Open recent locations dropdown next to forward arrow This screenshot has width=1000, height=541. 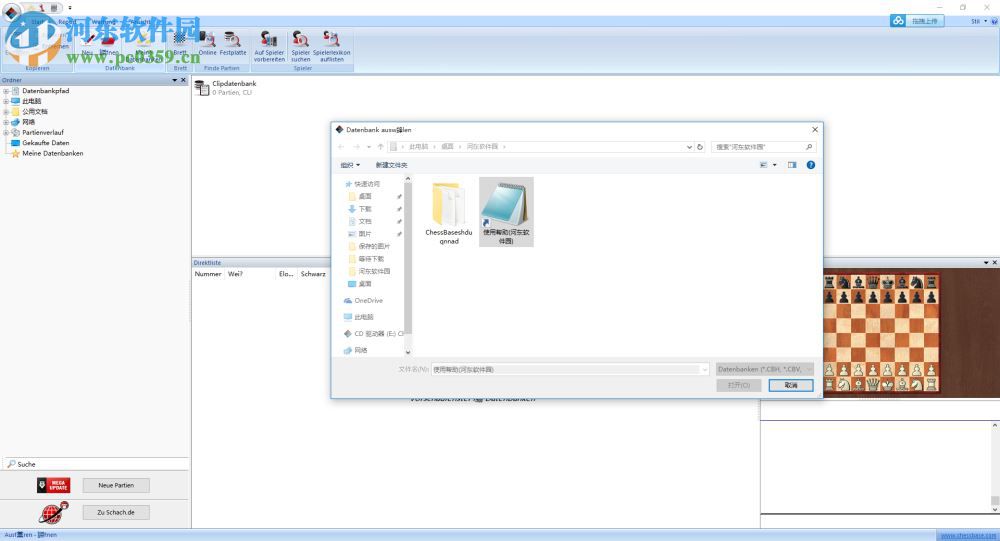click(369, 147)
